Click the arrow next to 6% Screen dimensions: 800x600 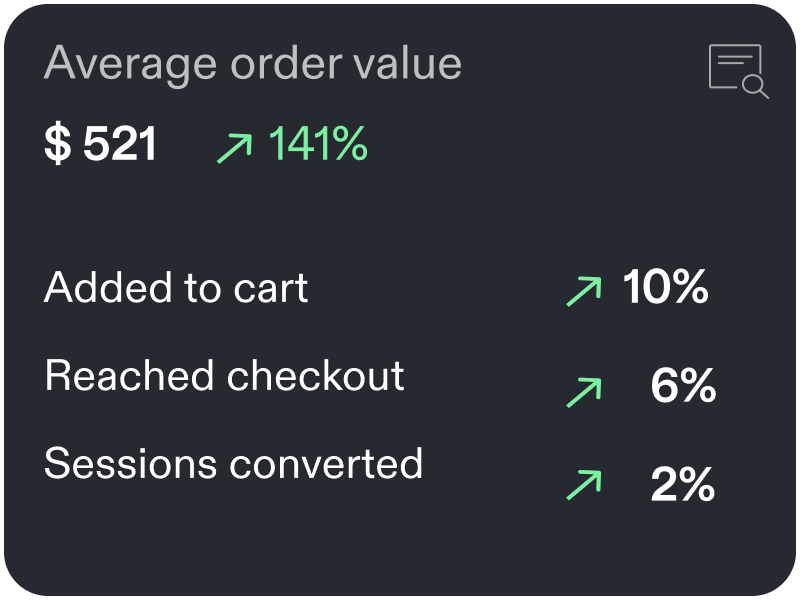coord(584,392)
